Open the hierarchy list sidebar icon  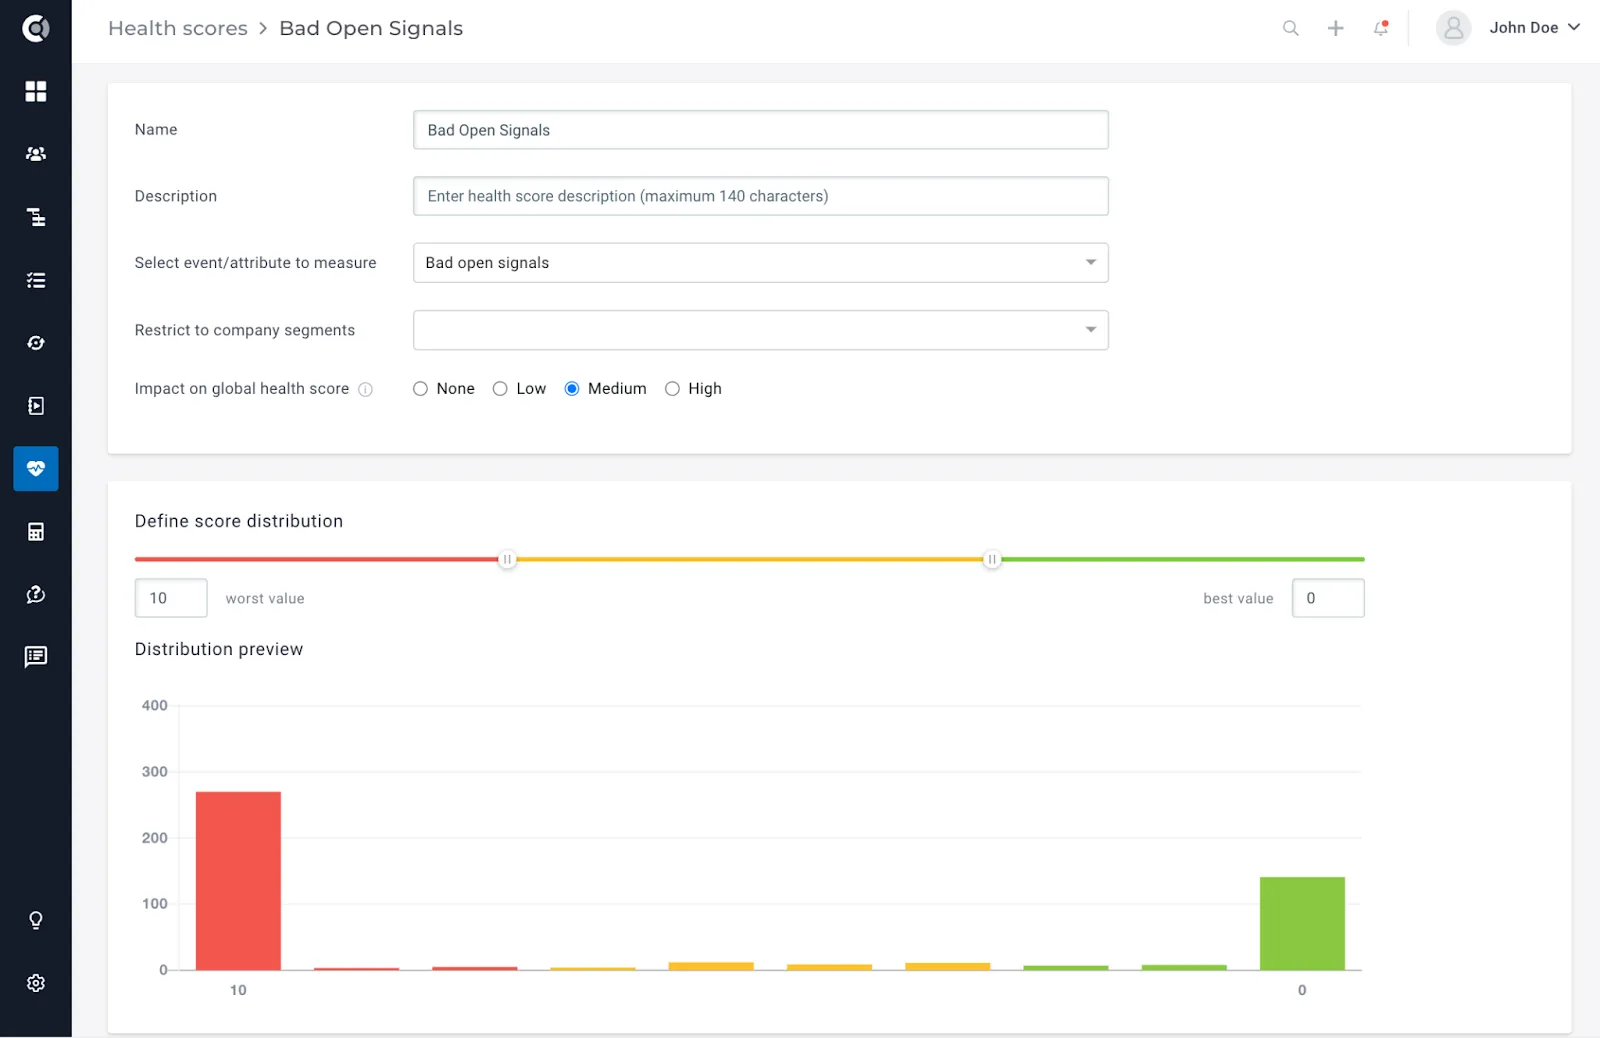pos(36,217)
